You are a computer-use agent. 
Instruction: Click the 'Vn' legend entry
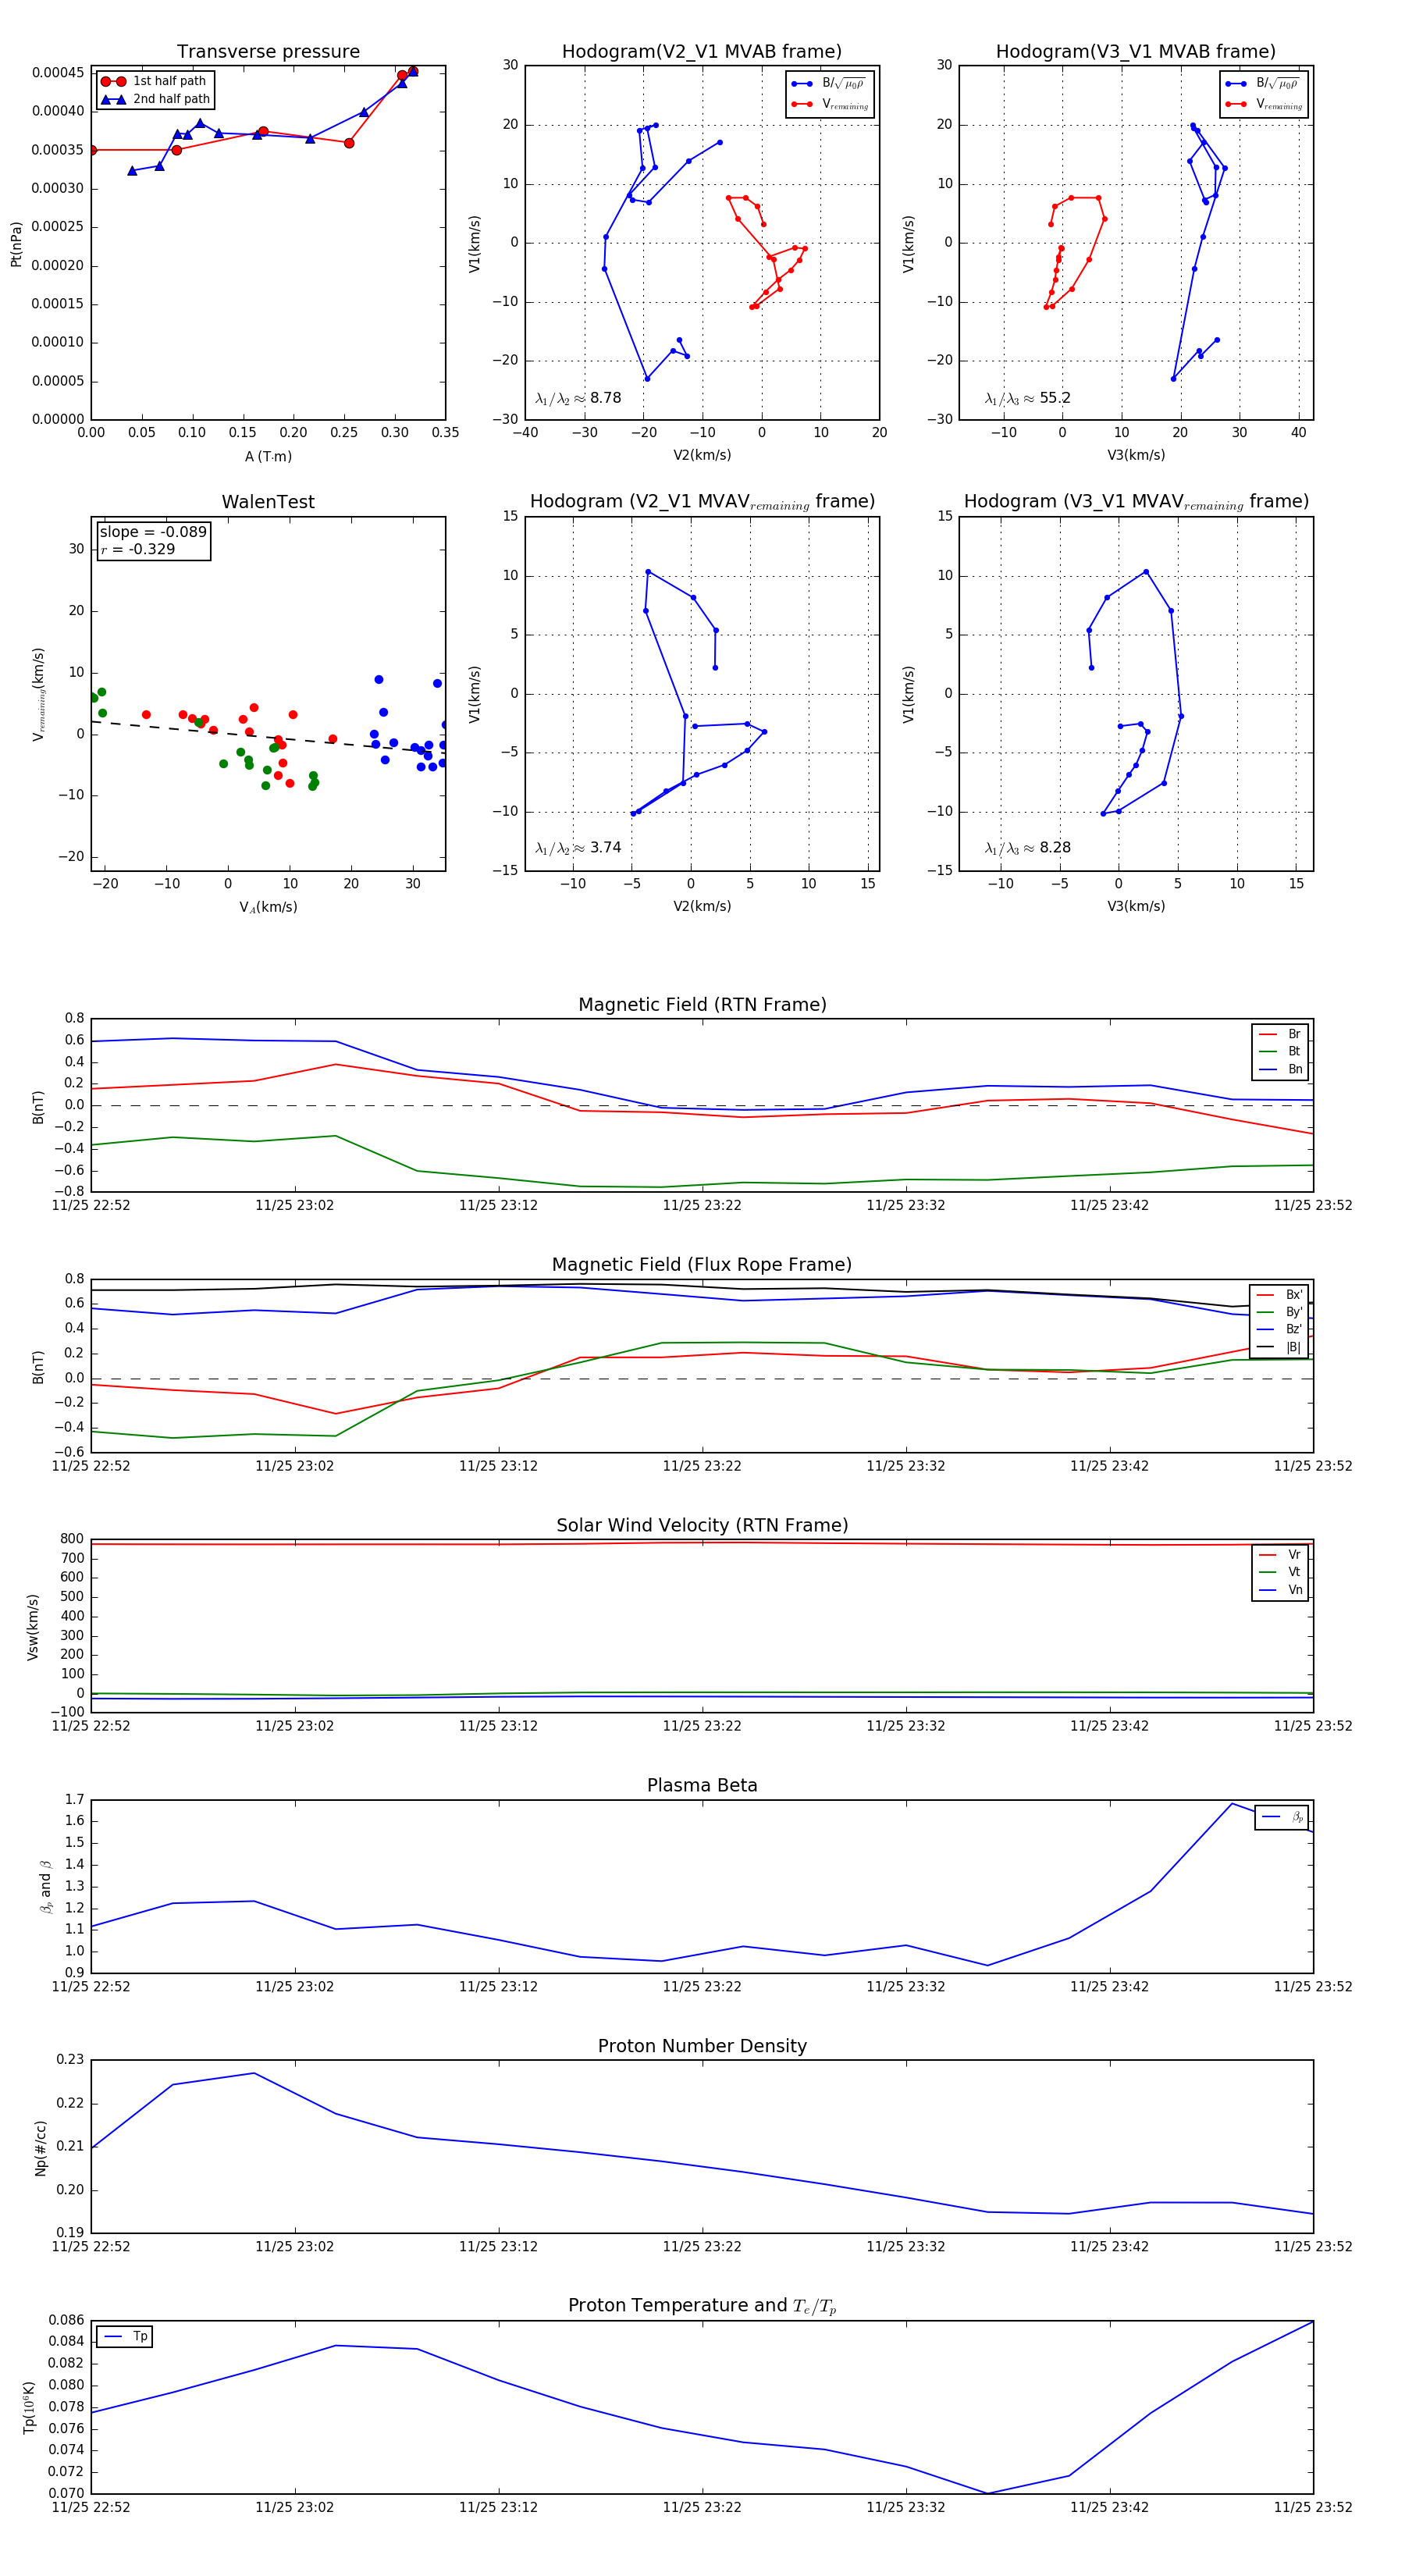1281,1589
